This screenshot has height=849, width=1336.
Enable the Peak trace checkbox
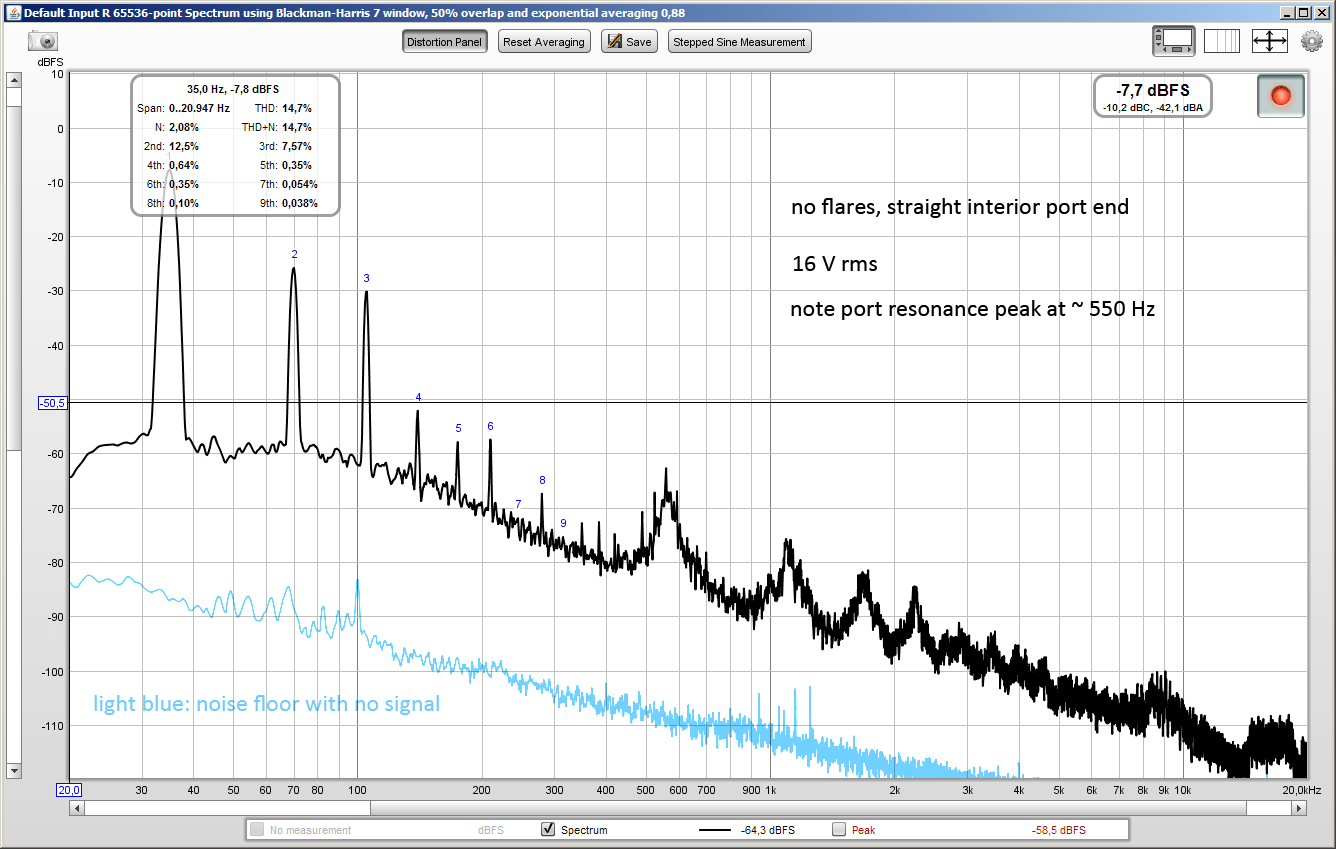[x=838, y=829]
